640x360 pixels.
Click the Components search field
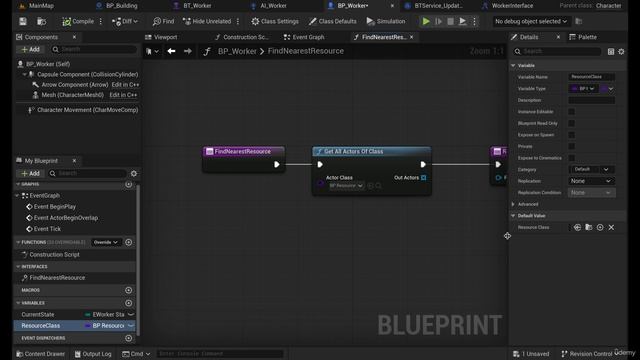[95, 49]
